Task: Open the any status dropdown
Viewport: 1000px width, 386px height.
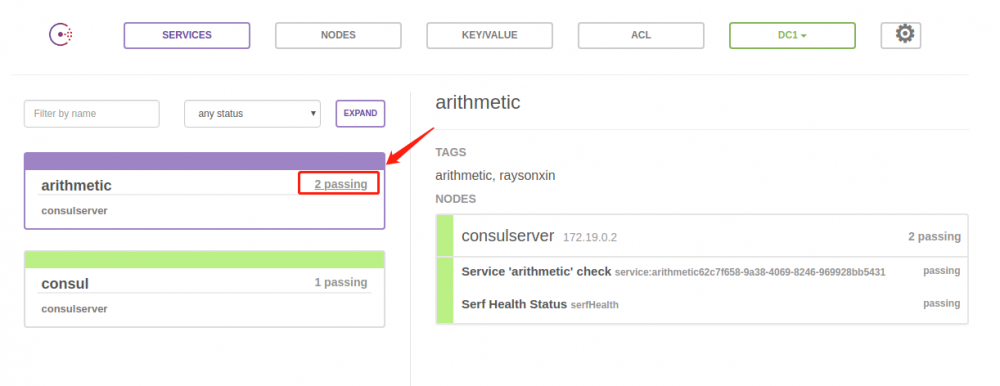Action: [x=253, y=114]
